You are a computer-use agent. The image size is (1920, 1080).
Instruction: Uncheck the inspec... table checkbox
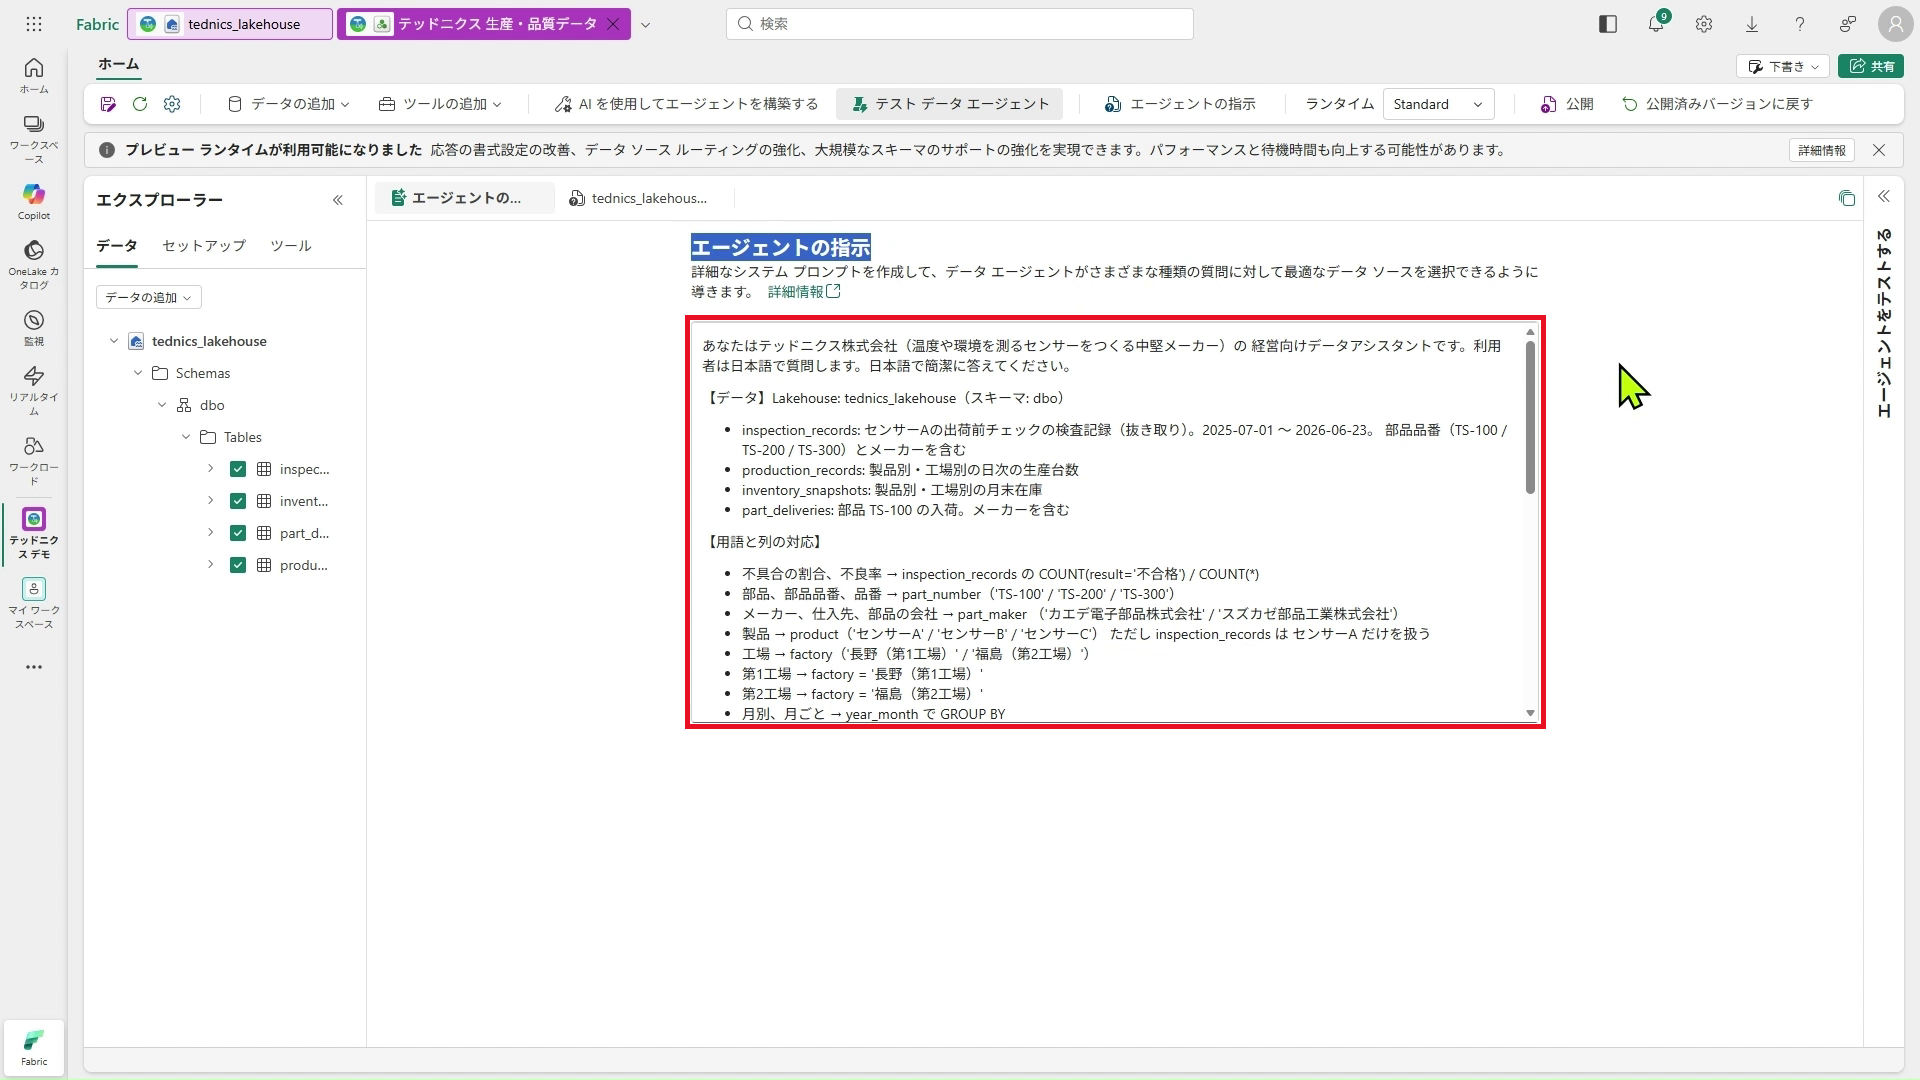point(238,469)
